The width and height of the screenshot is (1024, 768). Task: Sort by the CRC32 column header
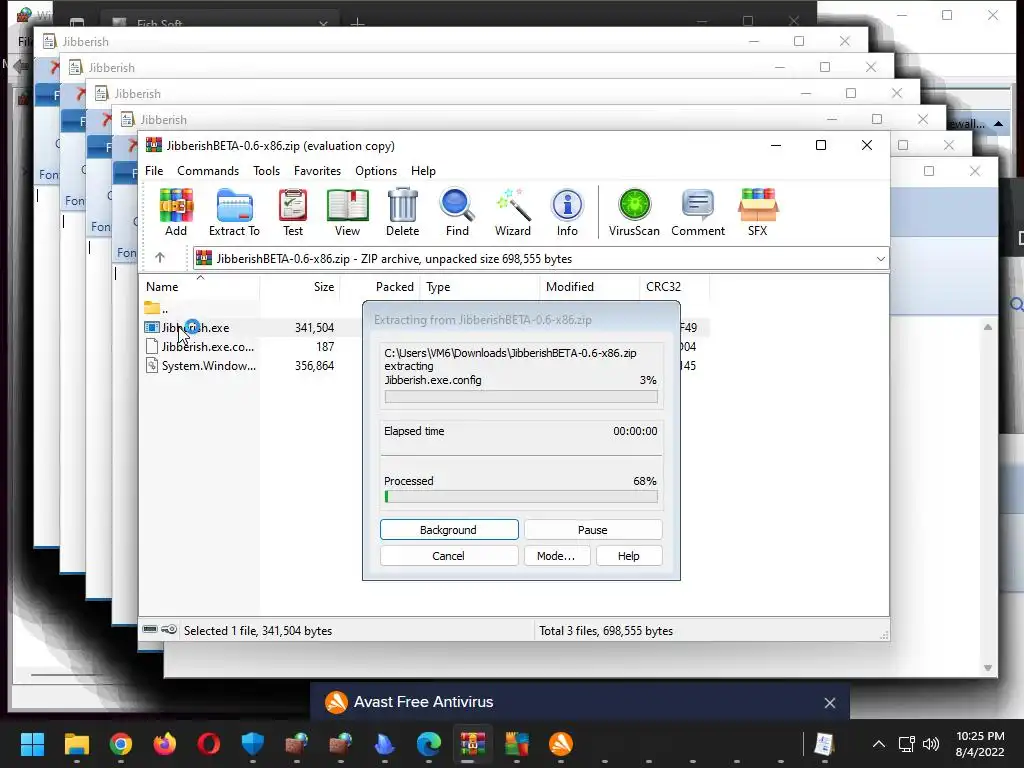point(674,287)
